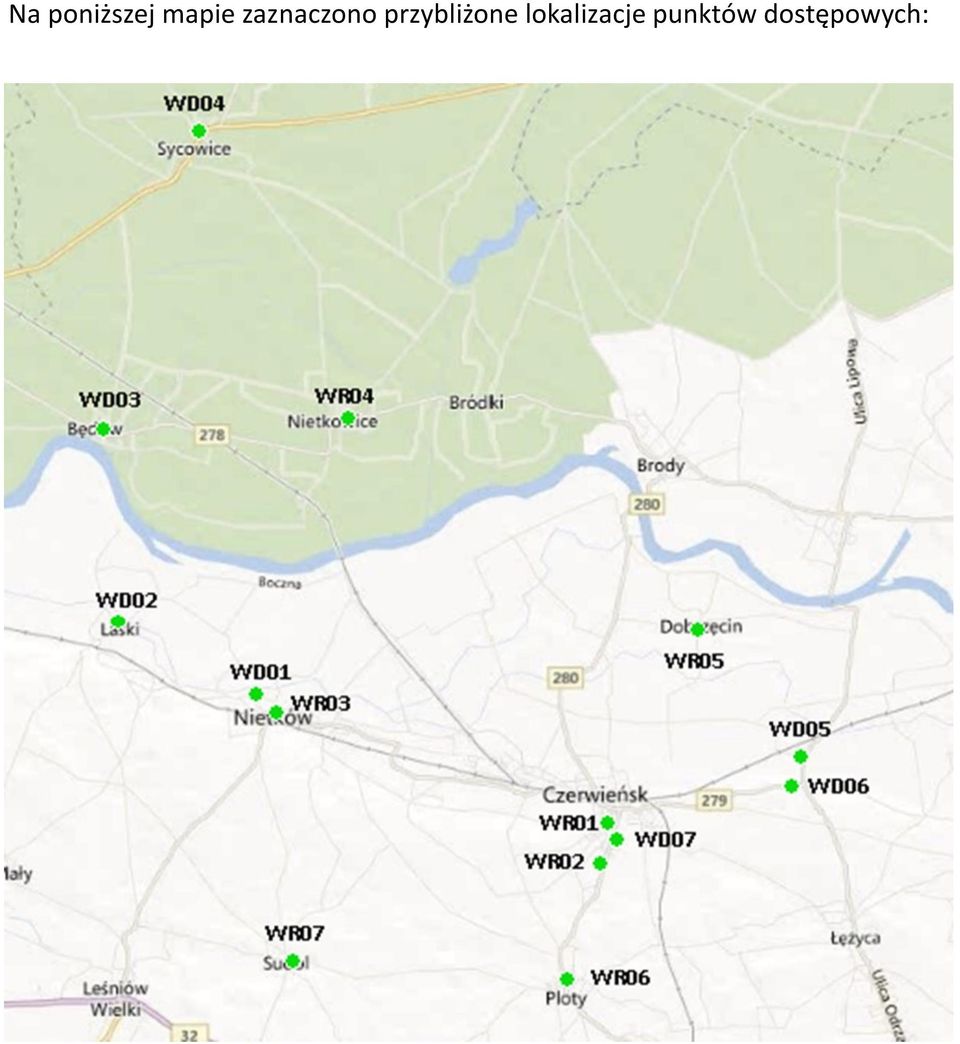Select the WR01 dot in Czerwieńsk

(607, 823)
